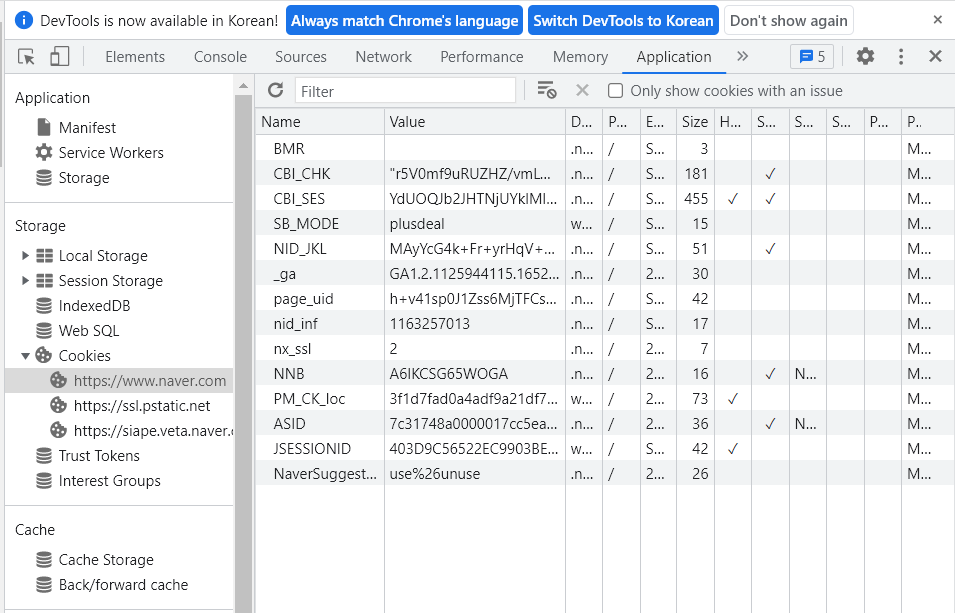
Task: Click Always match Chrome's language button
Action: 404,20
